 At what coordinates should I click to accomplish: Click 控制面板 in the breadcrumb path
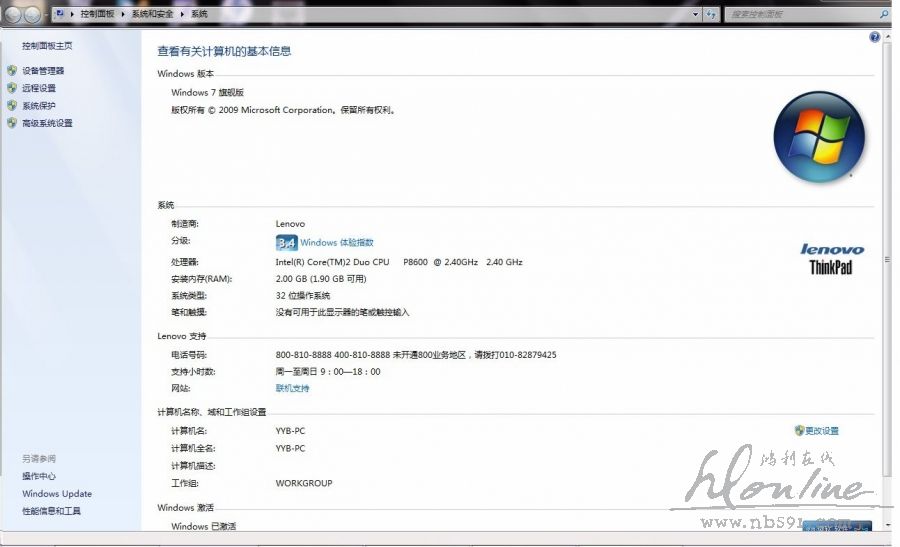coord(97,14)
